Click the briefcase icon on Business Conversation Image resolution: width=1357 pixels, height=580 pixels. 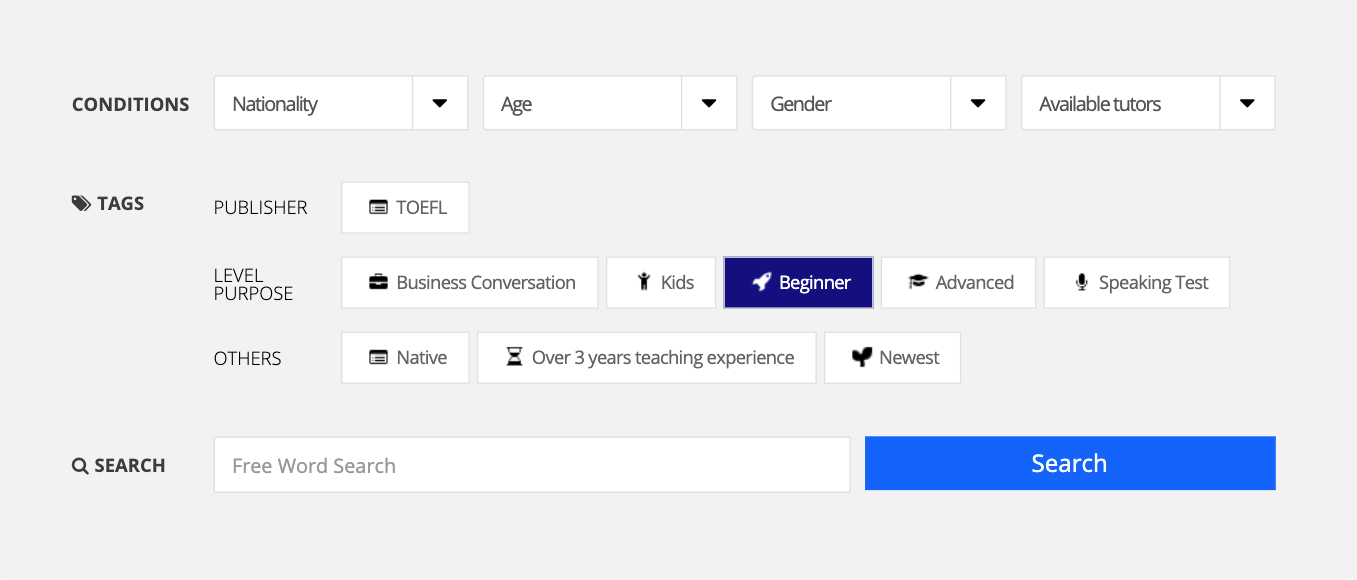[378, 283]
